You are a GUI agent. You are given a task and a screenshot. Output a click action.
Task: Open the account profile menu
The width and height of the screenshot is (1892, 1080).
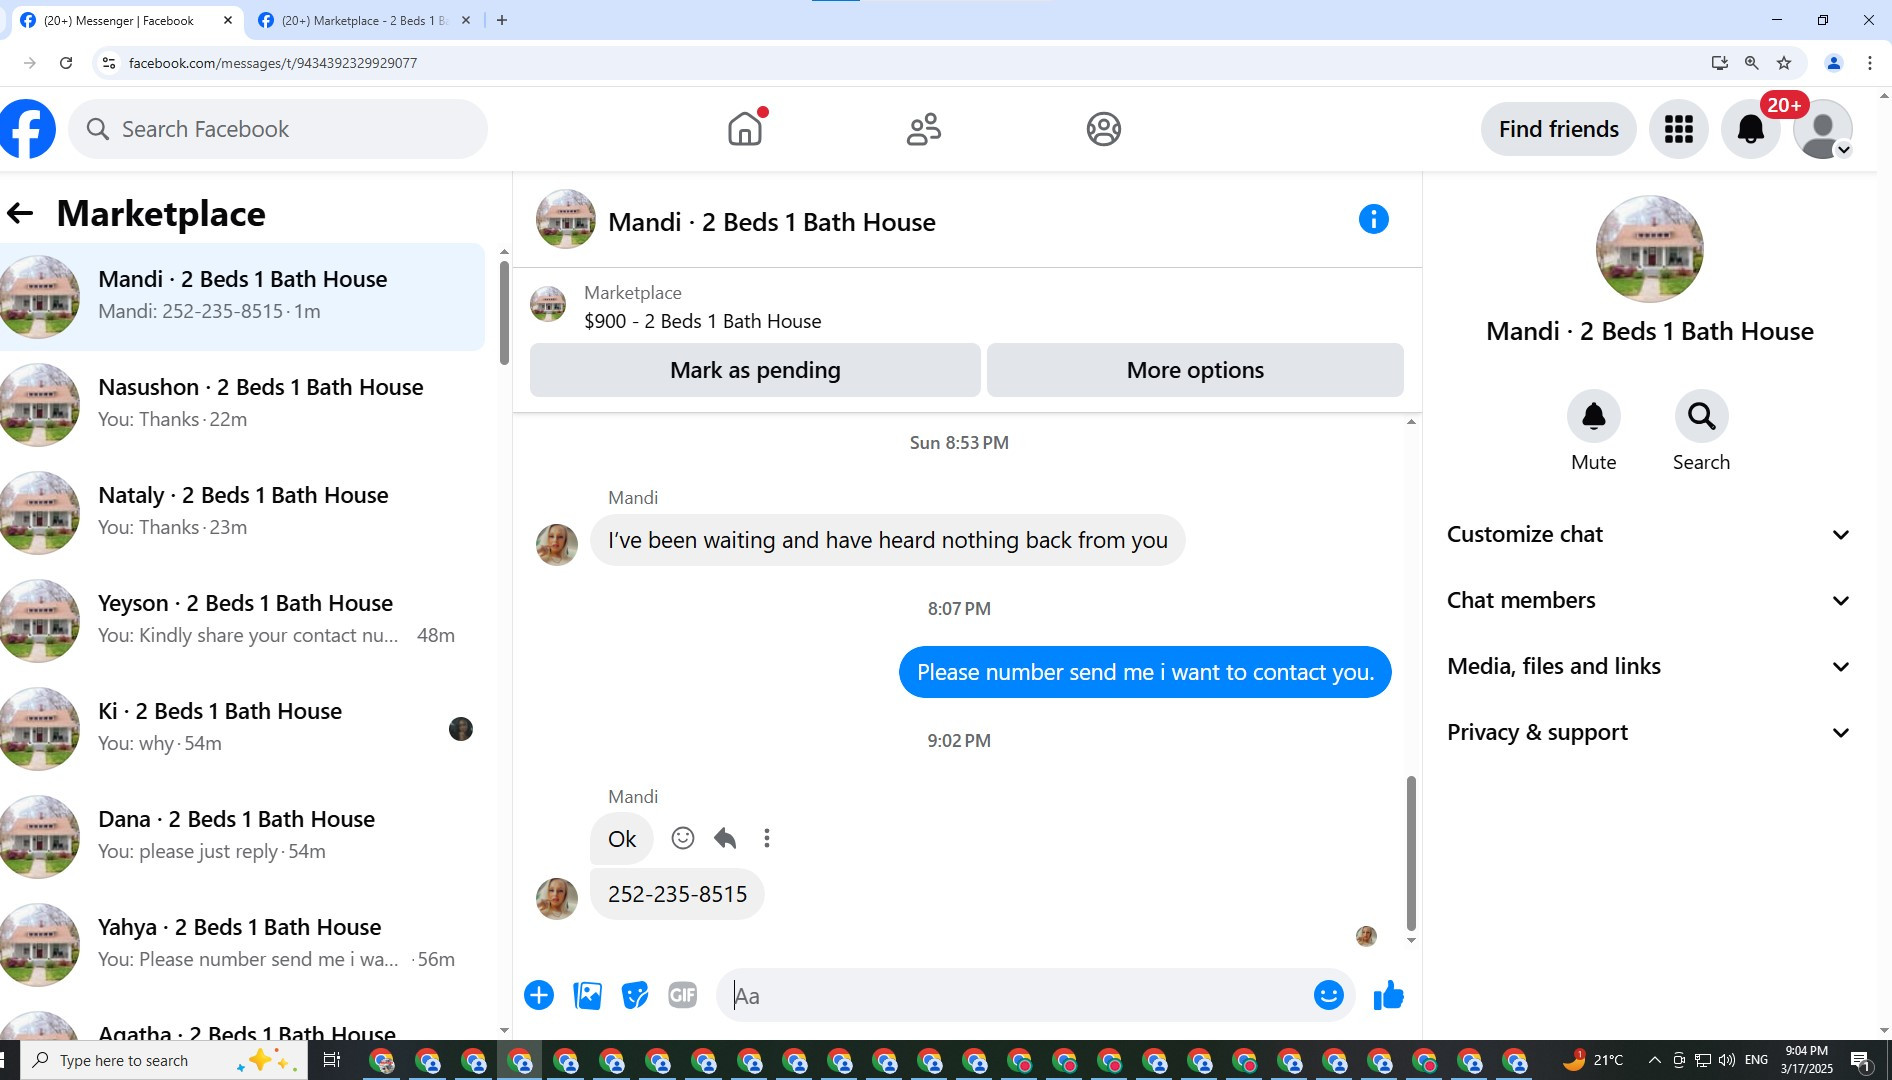tap(1823, 129)
